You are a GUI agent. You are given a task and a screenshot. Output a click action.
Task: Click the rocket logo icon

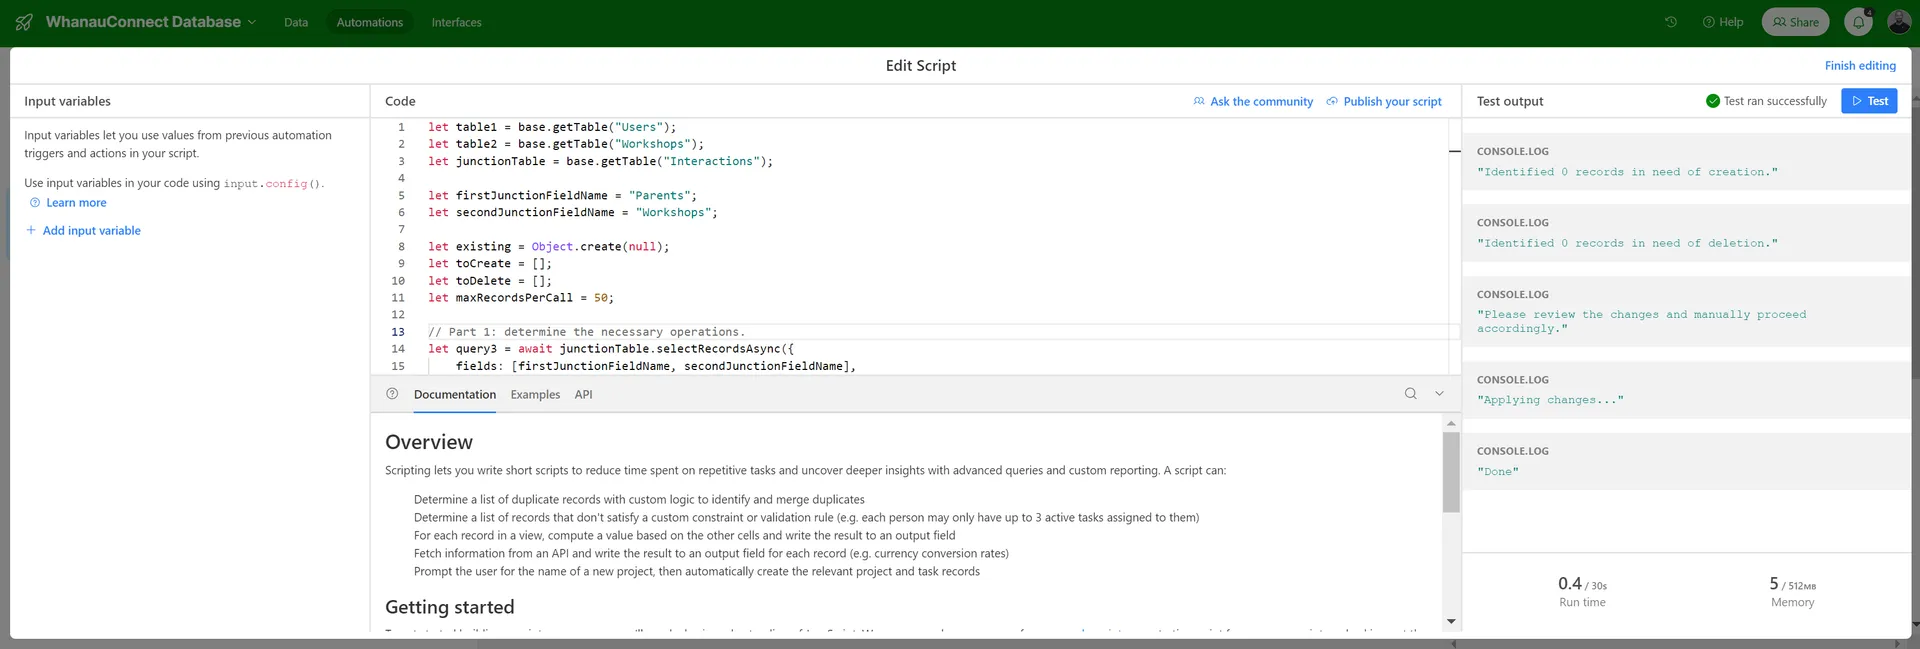pyautogui.click(x=24, y=22)
